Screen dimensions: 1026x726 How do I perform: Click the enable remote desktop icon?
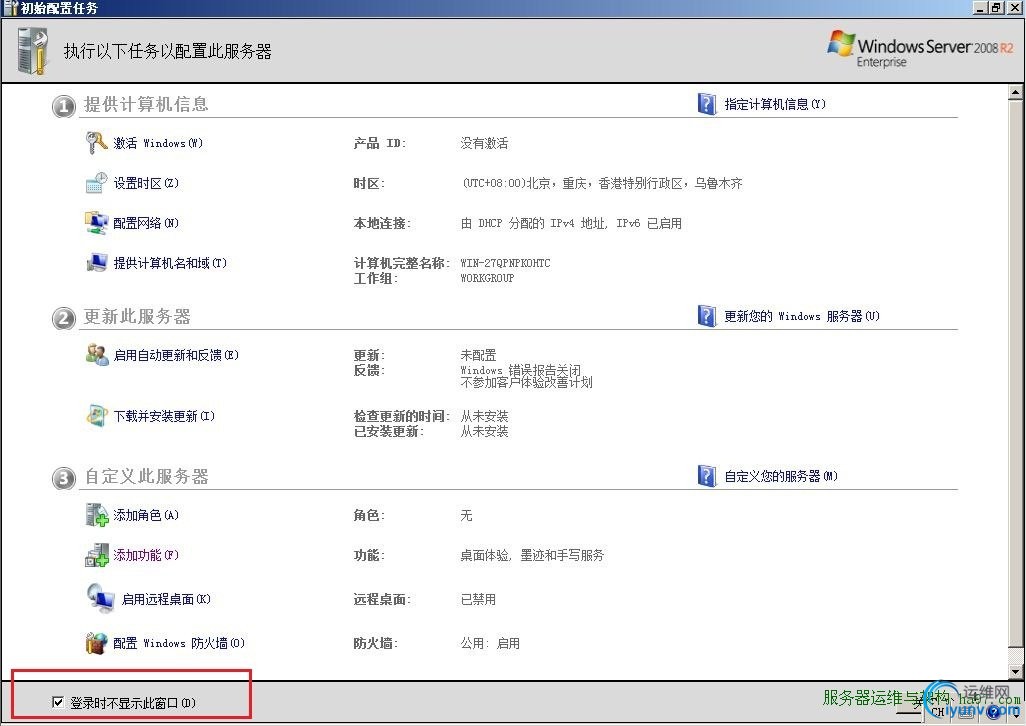(x=100, y=598)
